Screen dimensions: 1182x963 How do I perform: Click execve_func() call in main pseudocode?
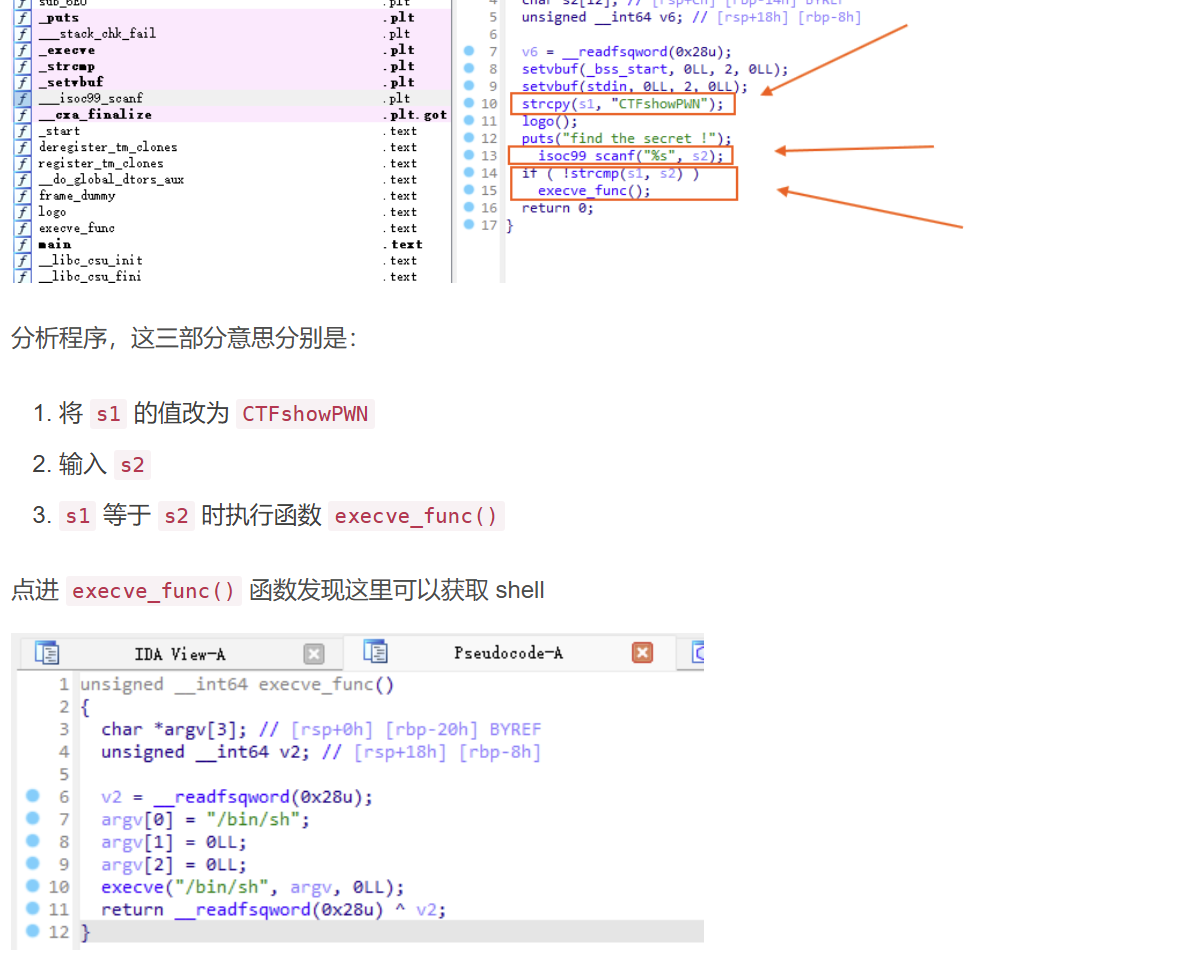594,191
